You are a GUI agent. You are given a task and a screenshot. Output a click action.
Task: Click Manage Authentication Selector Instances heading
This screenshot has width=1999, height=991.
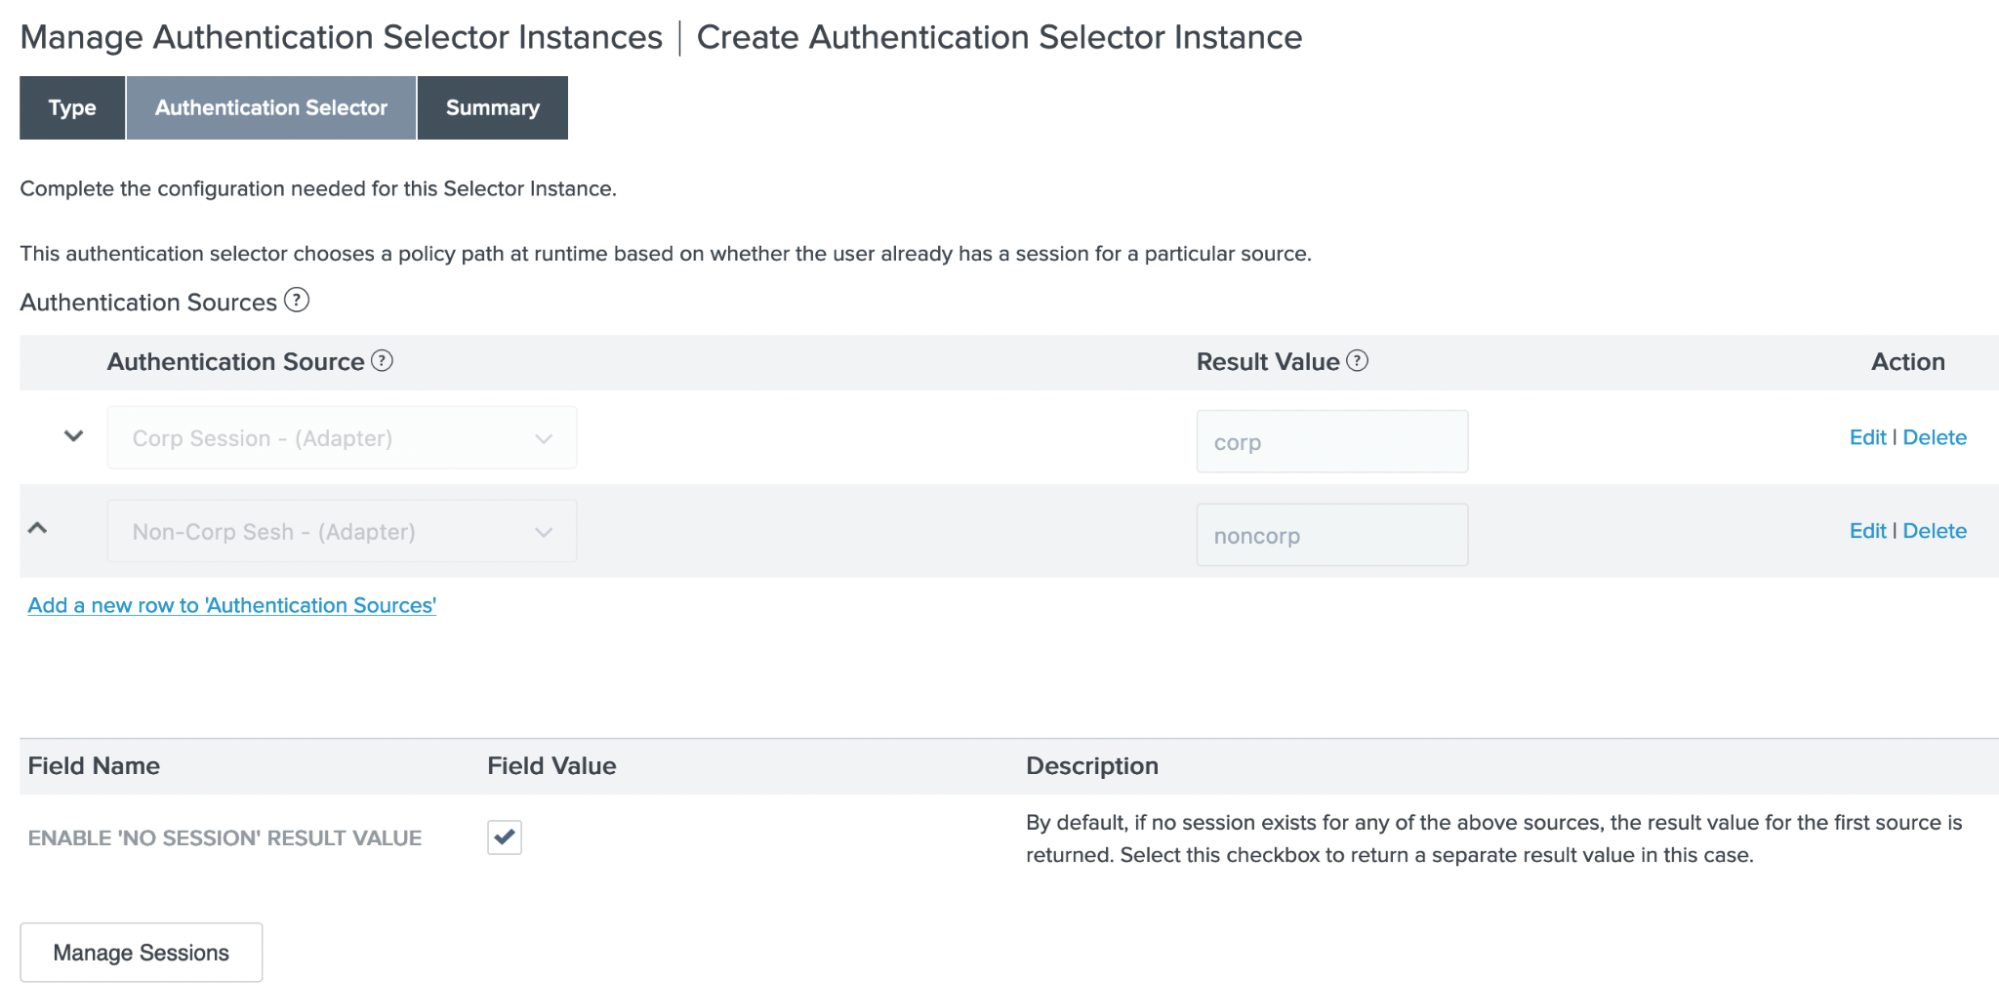point(341,37)
